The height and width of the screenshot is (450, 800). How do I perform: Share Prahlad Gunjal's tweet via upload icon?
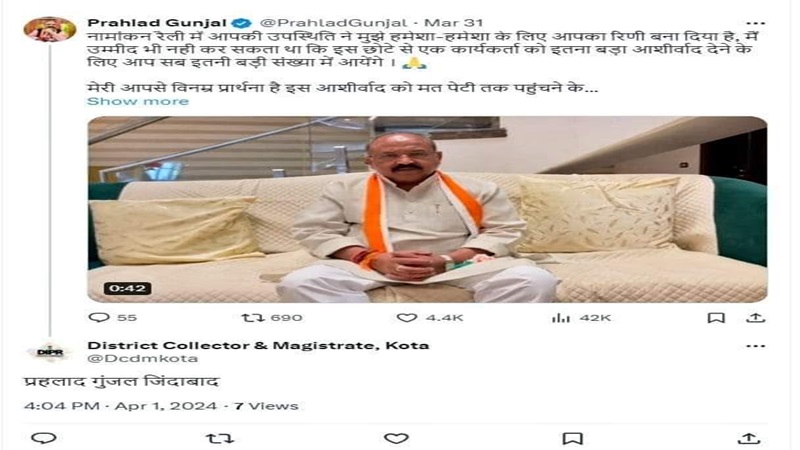coord(755,317)
